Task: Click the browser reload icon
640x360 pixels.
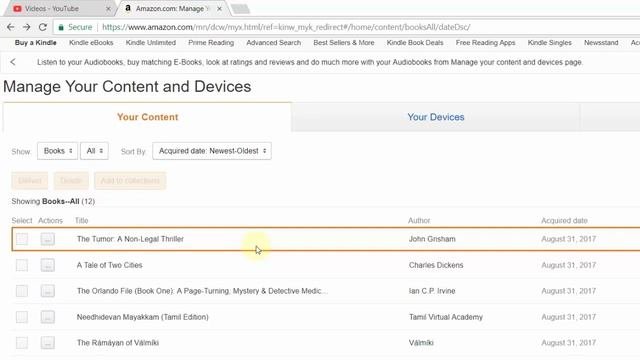Action: pos(42,27)
